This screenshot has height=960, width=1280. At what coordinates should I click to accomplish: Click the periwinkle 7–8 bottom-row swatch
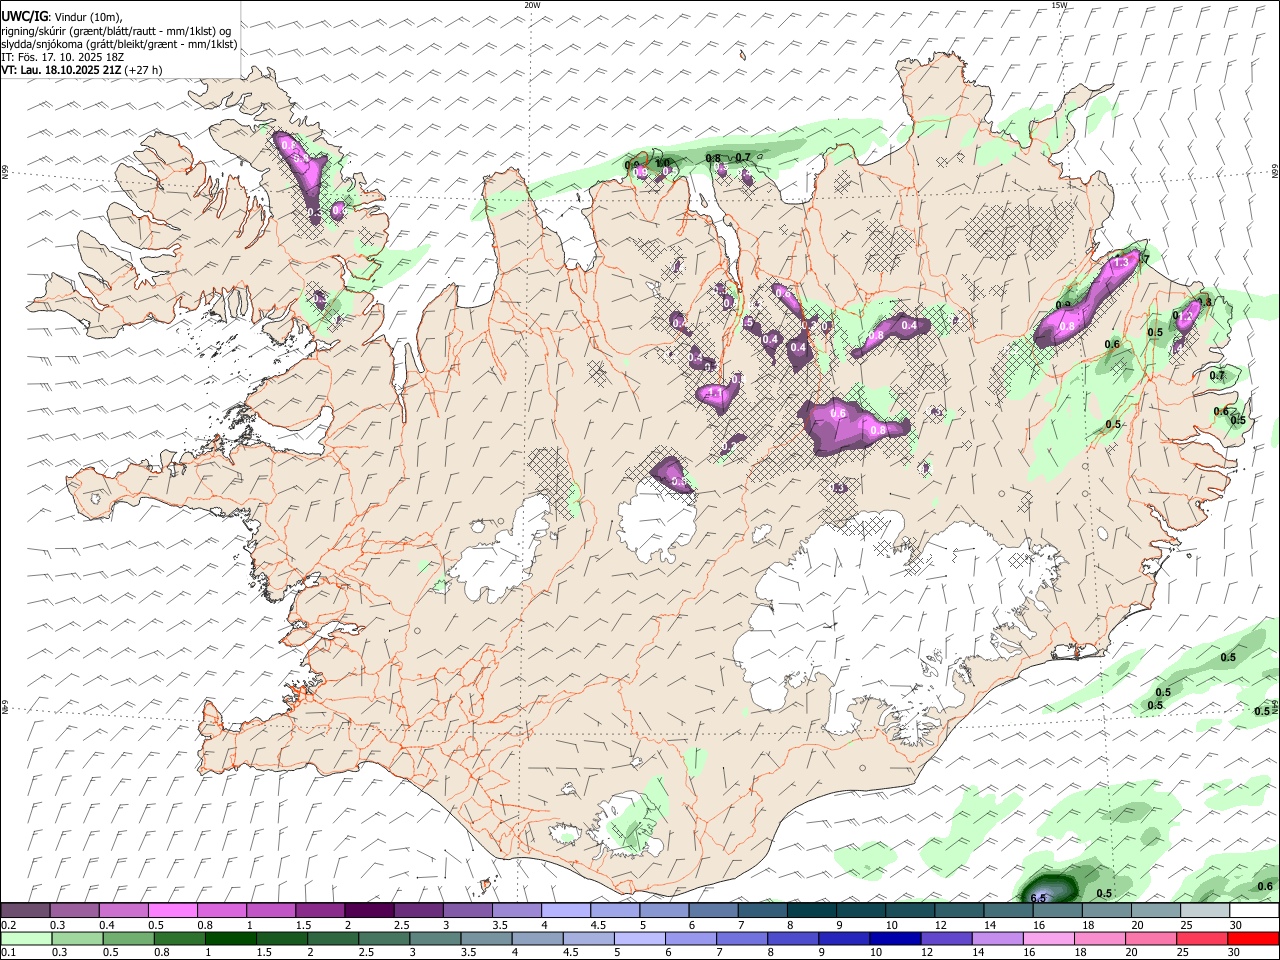tap(740, 938)
